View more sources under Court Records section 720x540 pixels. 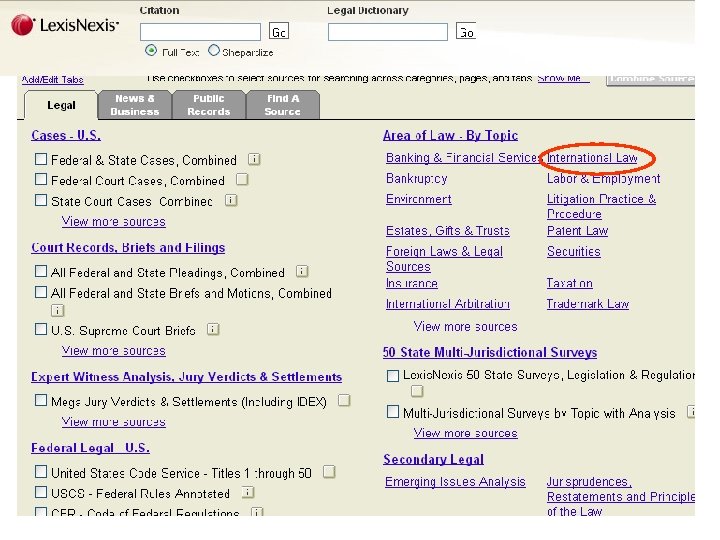pyautogui.click(x=113, y=351)
